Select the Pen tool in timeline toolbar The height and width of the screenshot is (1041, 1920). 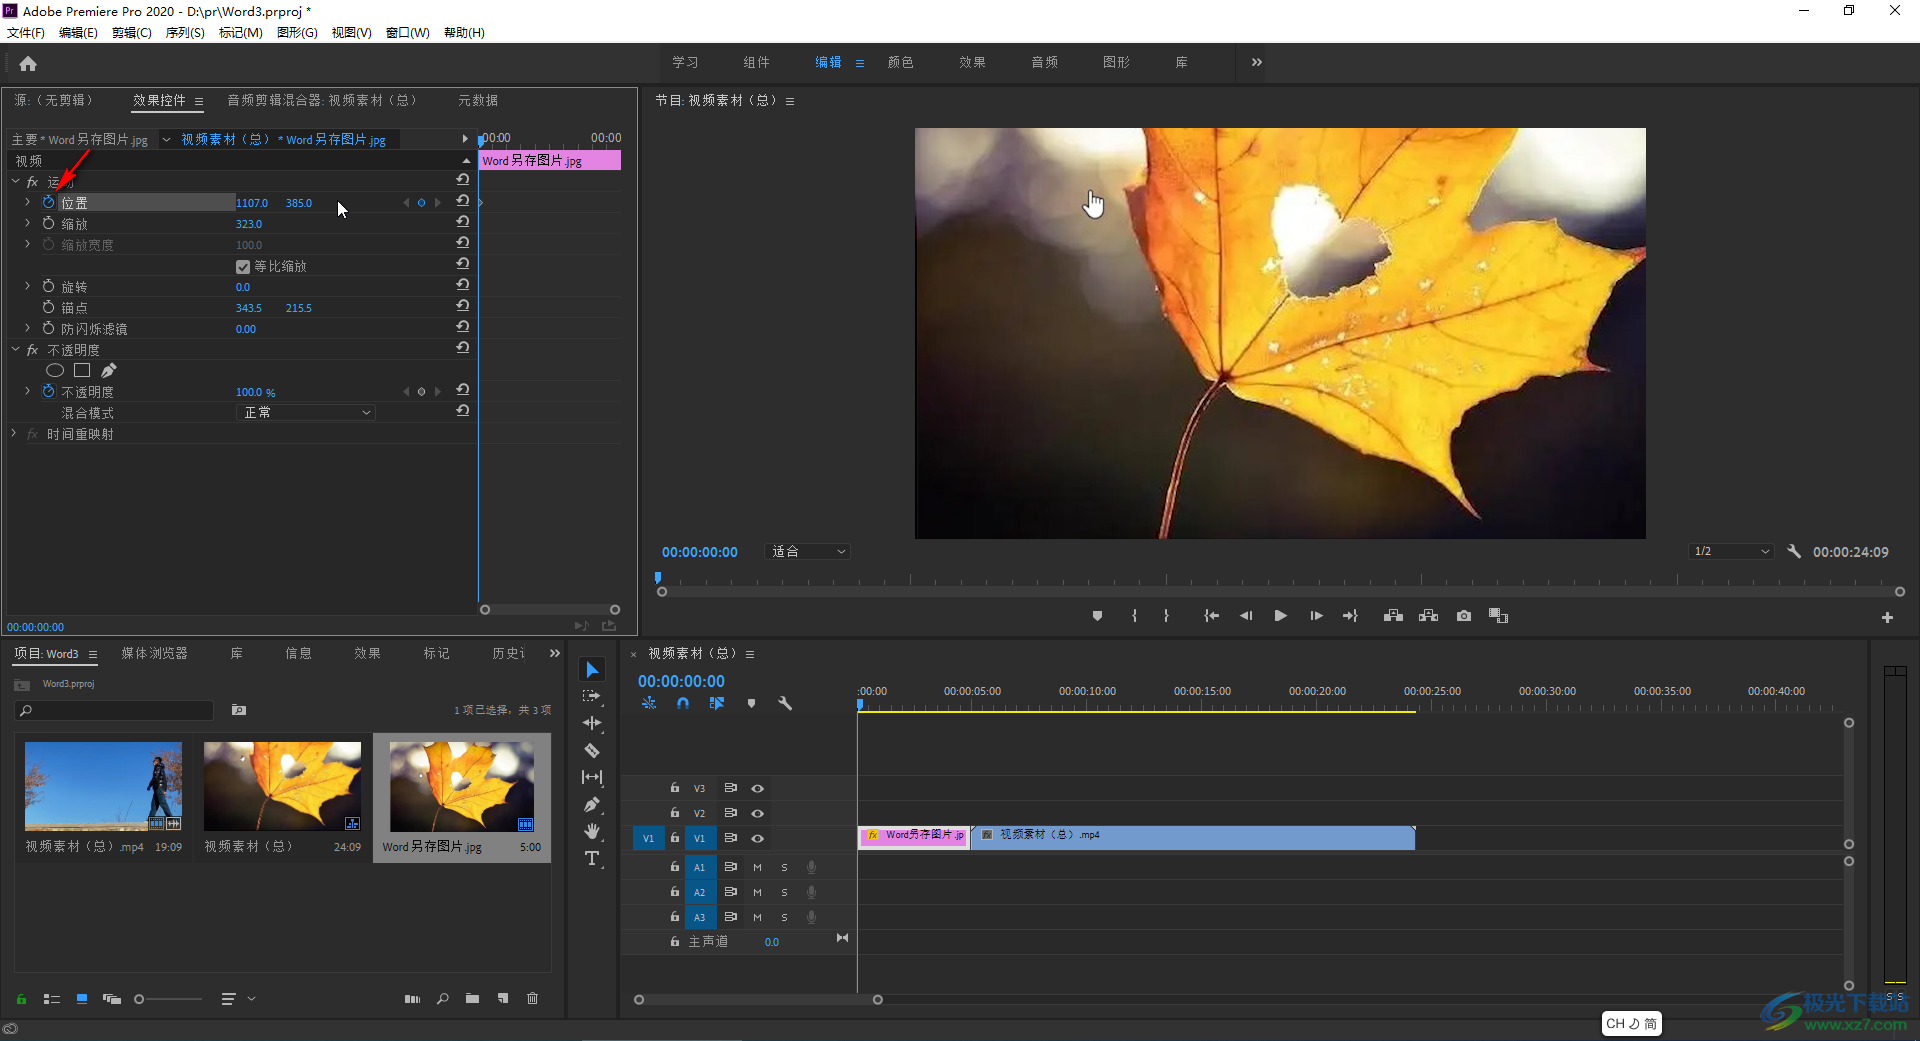pyautogui.click(x=592, y=804)
